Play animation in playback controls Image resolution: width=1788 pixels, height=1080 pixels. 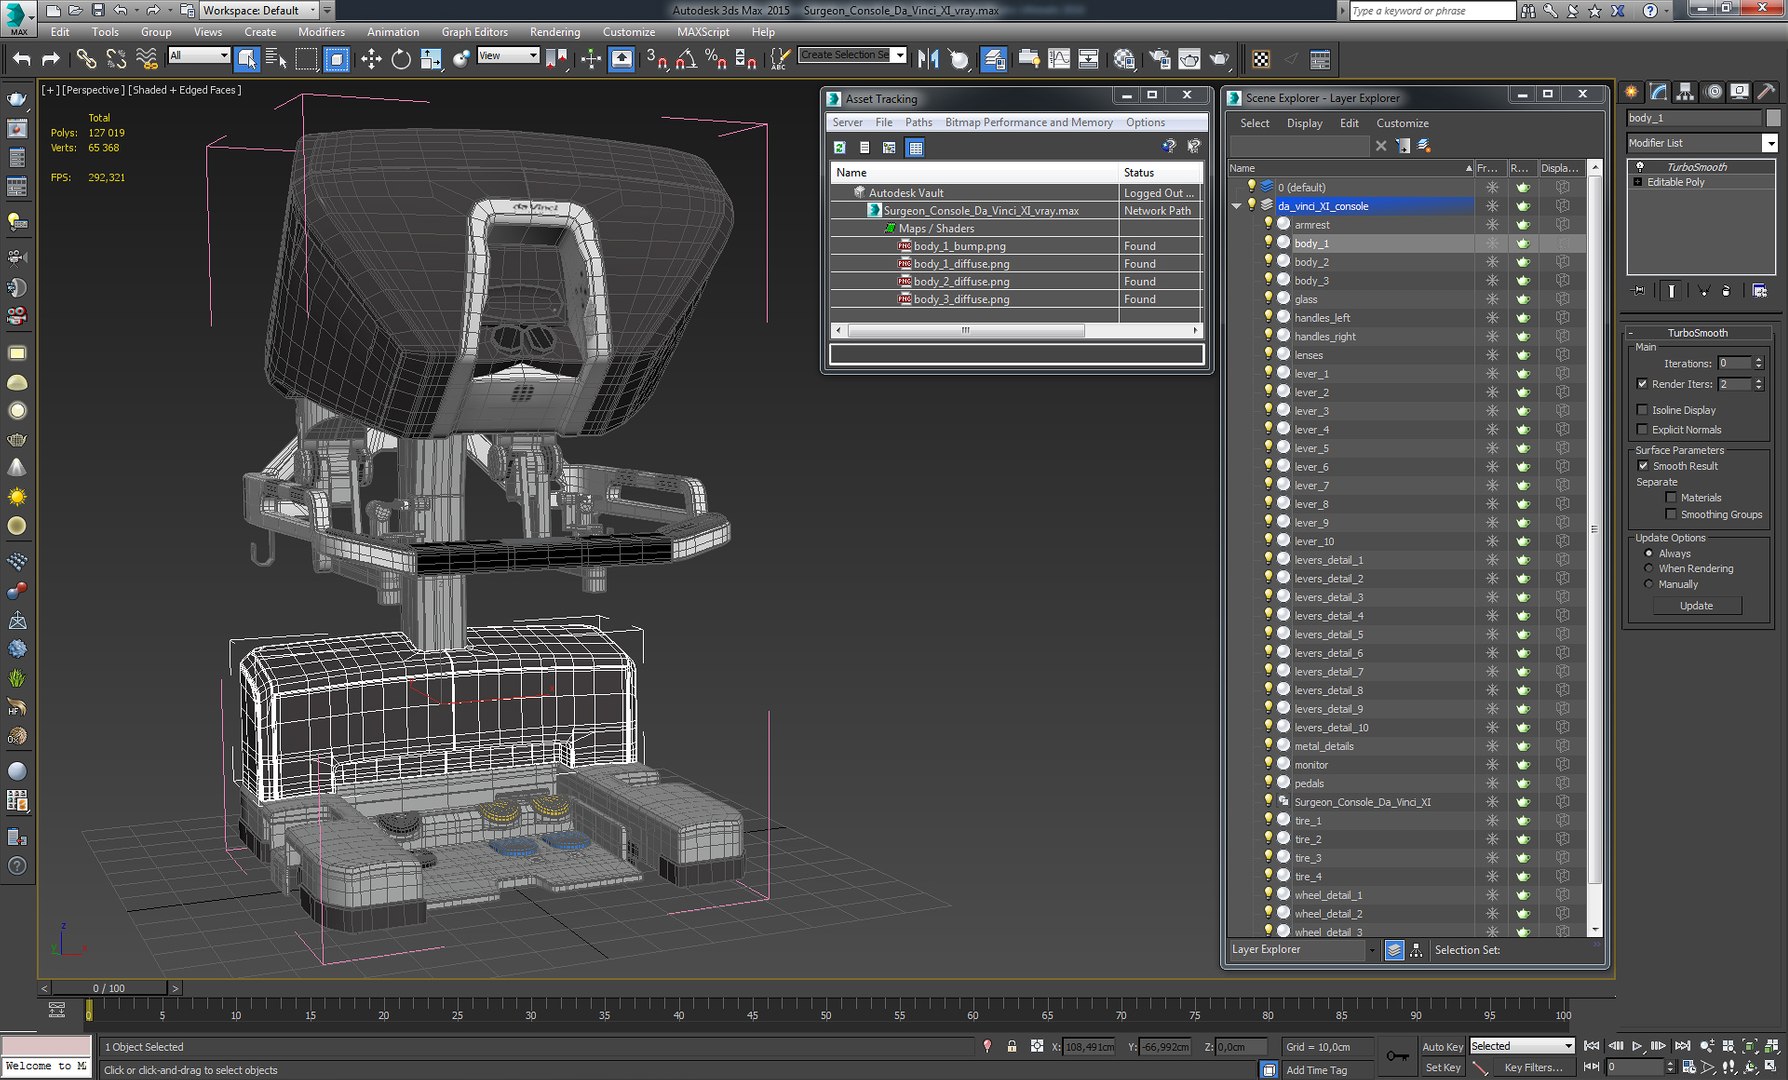click(x=1637, y=1046)
